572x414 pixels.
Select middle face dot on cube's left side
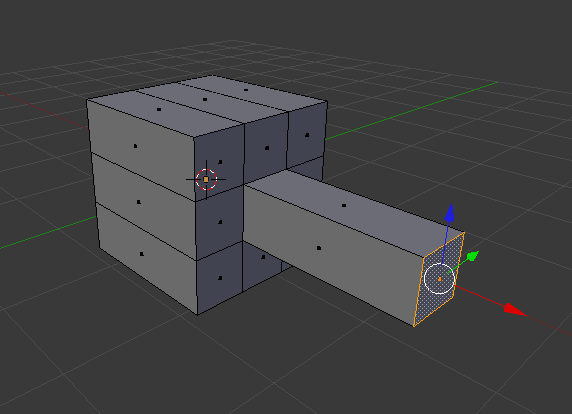tap(138, 202)
